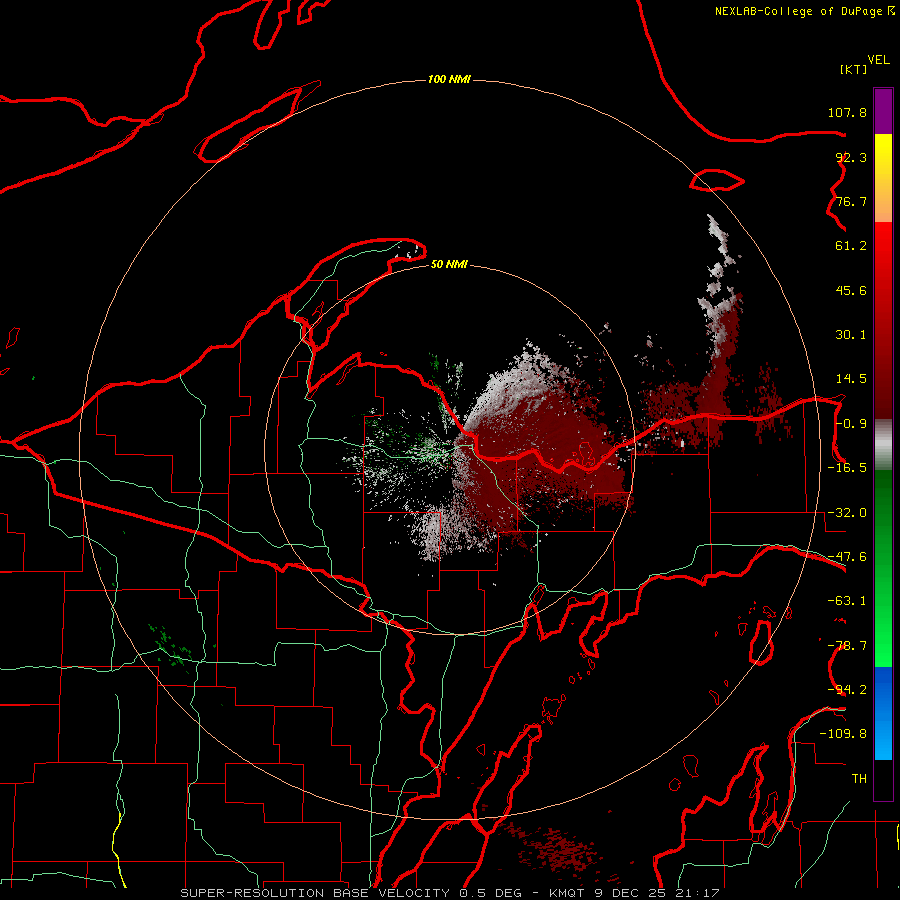Select the 92.3 scale value
Image resolution: width=900 pixels, height=900 pixels.
[x=851, y=157]
